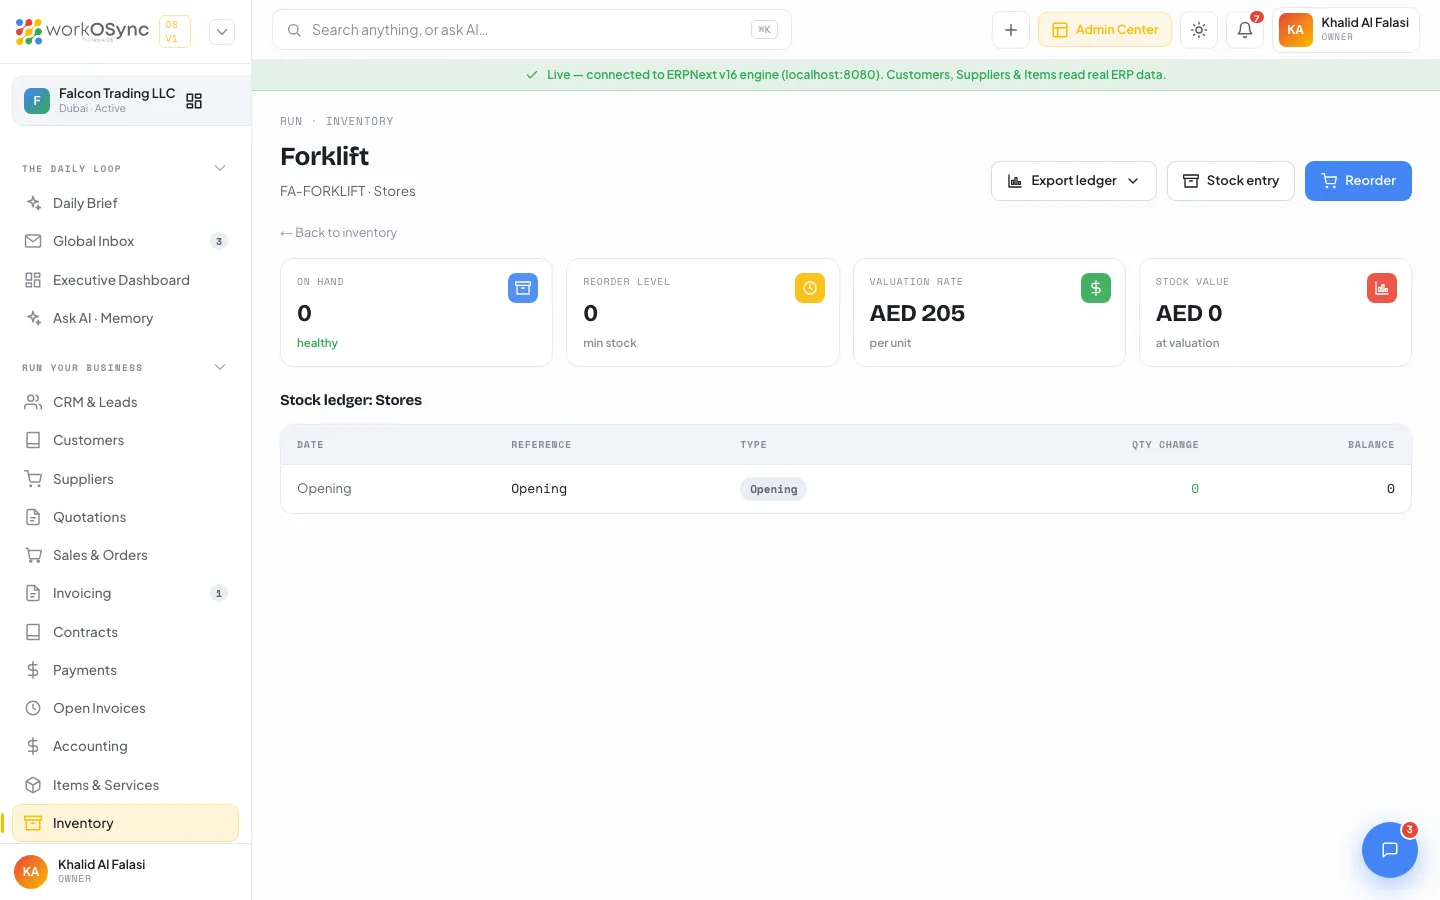The image size is (1440, 900).
Task: Click the OS V1 version badge
Action: [174, 31]
